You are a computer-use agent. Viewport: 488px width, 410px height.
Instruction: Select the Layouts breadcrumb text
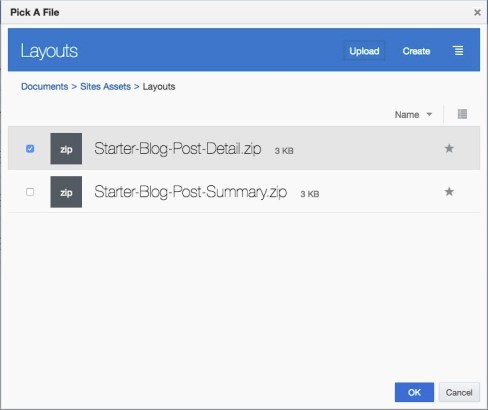click(x=159, y=87)
